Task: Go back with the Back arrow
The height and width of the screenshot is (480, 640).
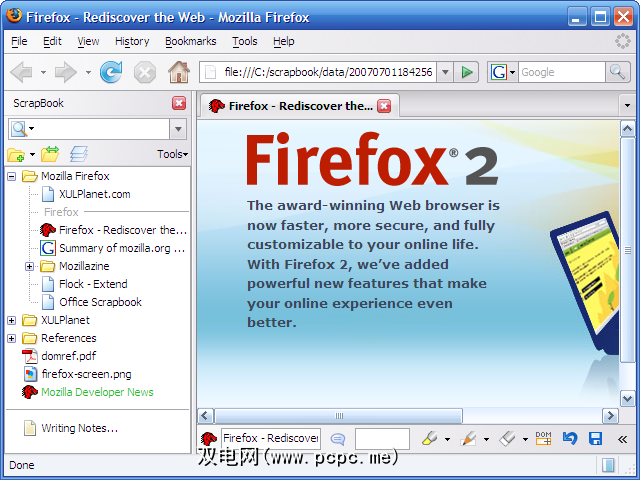Action: coord(22,72)
